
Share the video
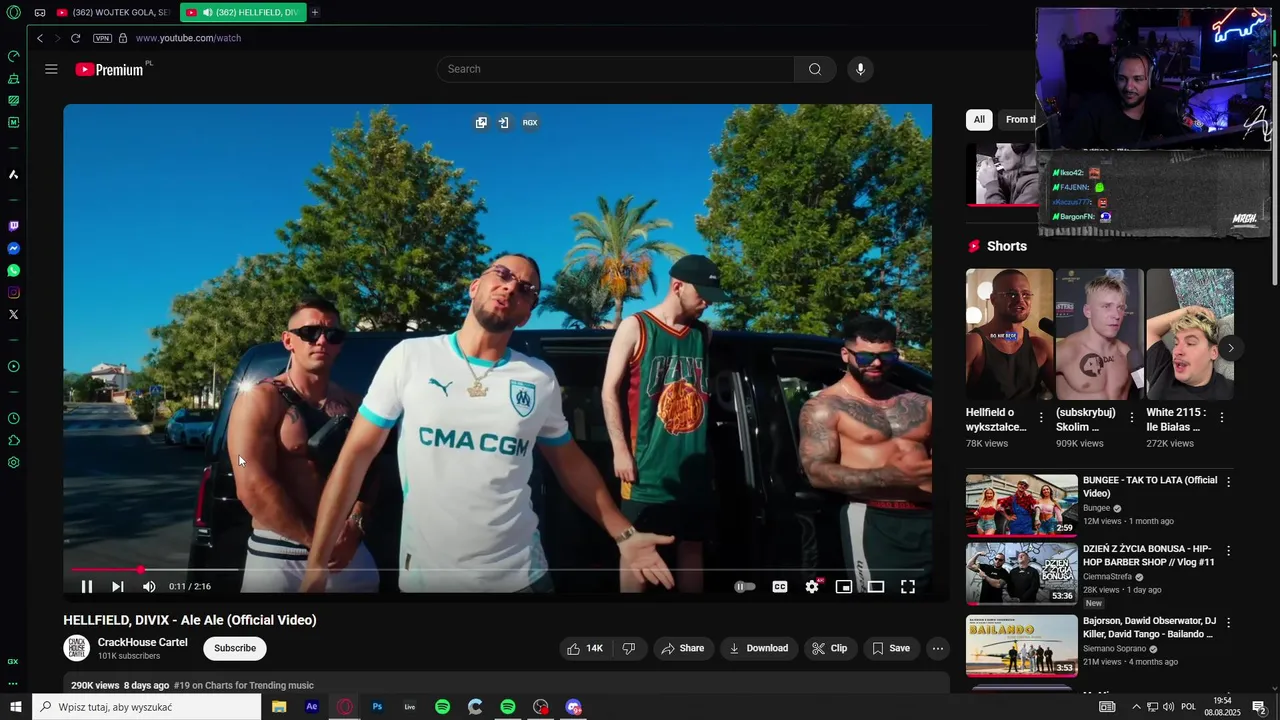pyautogui.click(x=683, y=648)
